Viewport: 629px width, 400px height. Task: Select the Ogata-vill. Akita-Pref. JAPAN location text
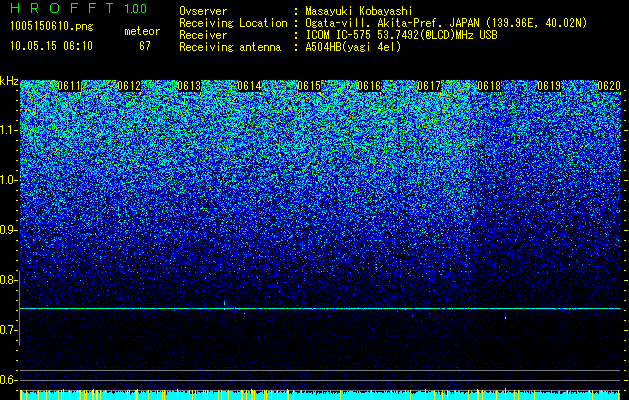coord(446,23)
